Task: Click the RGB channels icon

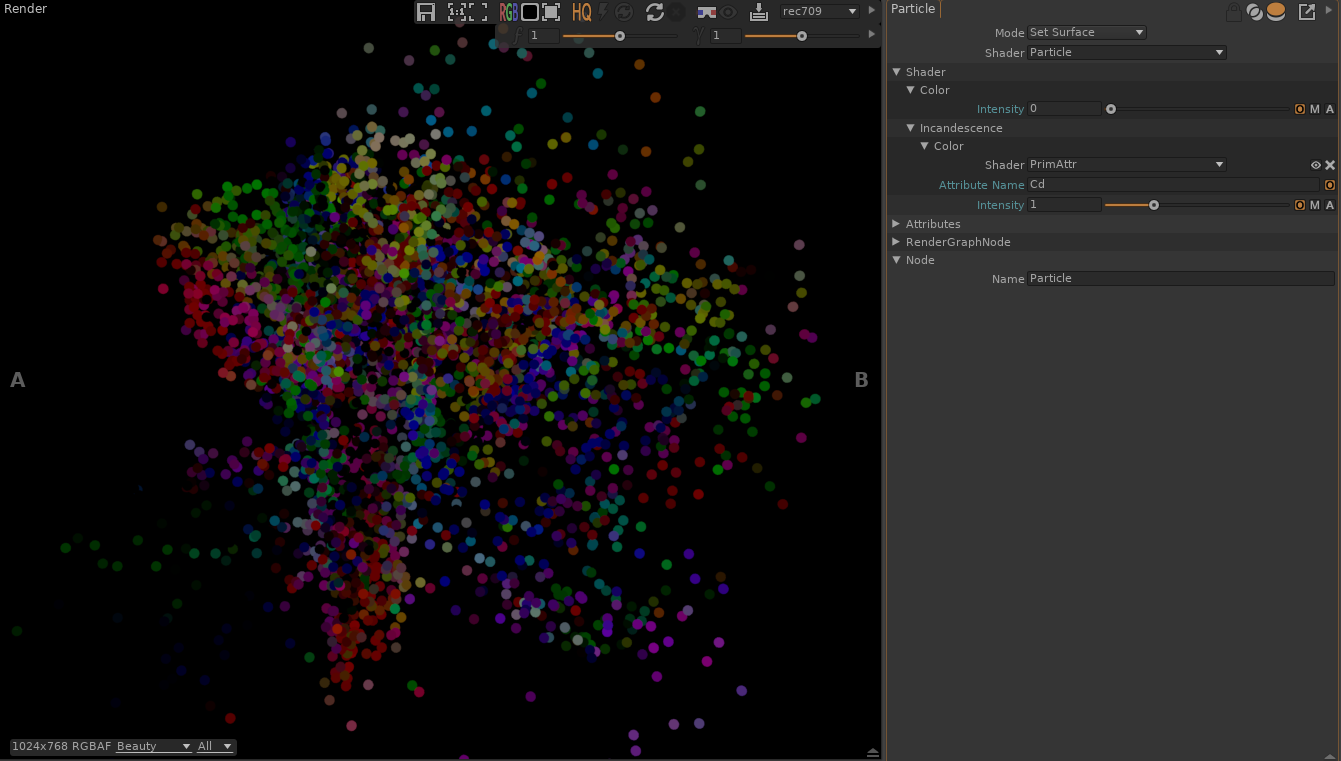Action: pyautogui.click(x=508, y=12)
